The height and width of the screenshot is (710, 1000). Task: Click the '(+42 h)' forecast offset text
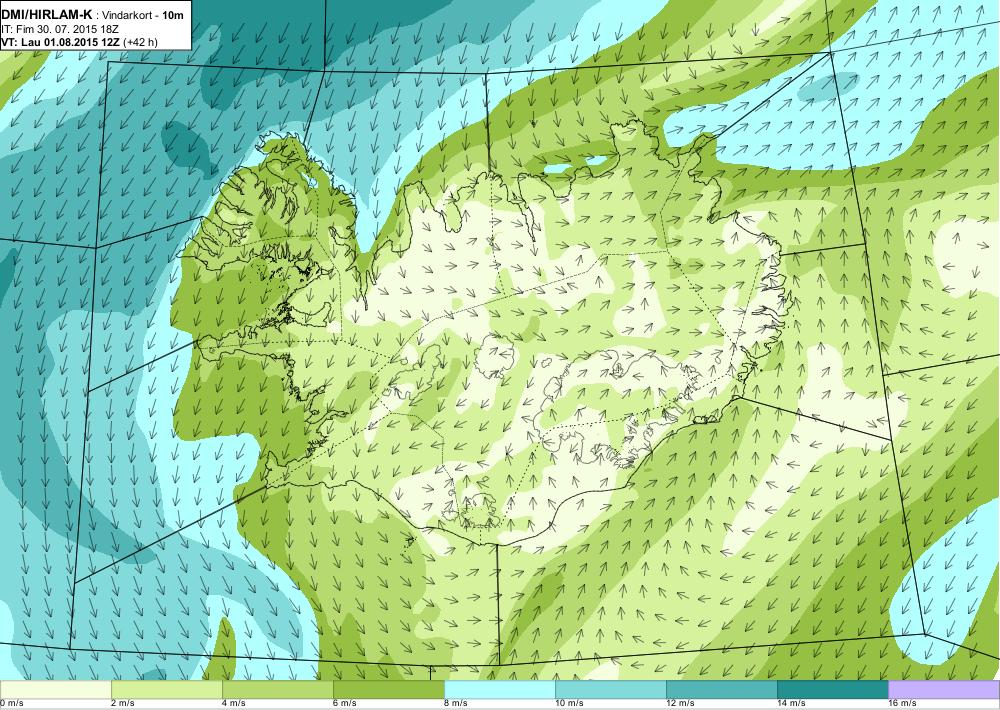pyautogui.click(x=141, y=42)
